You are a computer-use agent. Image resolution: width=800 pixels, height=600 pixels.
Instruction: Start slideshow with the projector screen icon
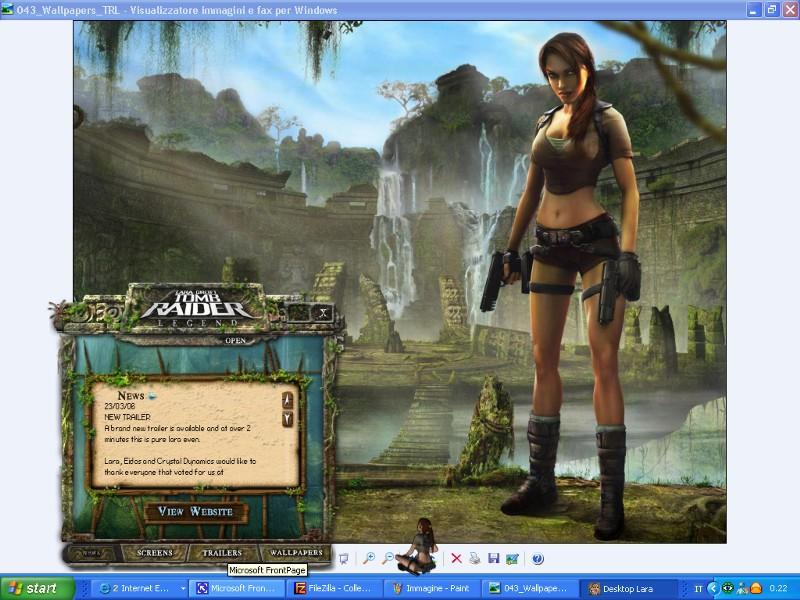[x=345, y=559]
